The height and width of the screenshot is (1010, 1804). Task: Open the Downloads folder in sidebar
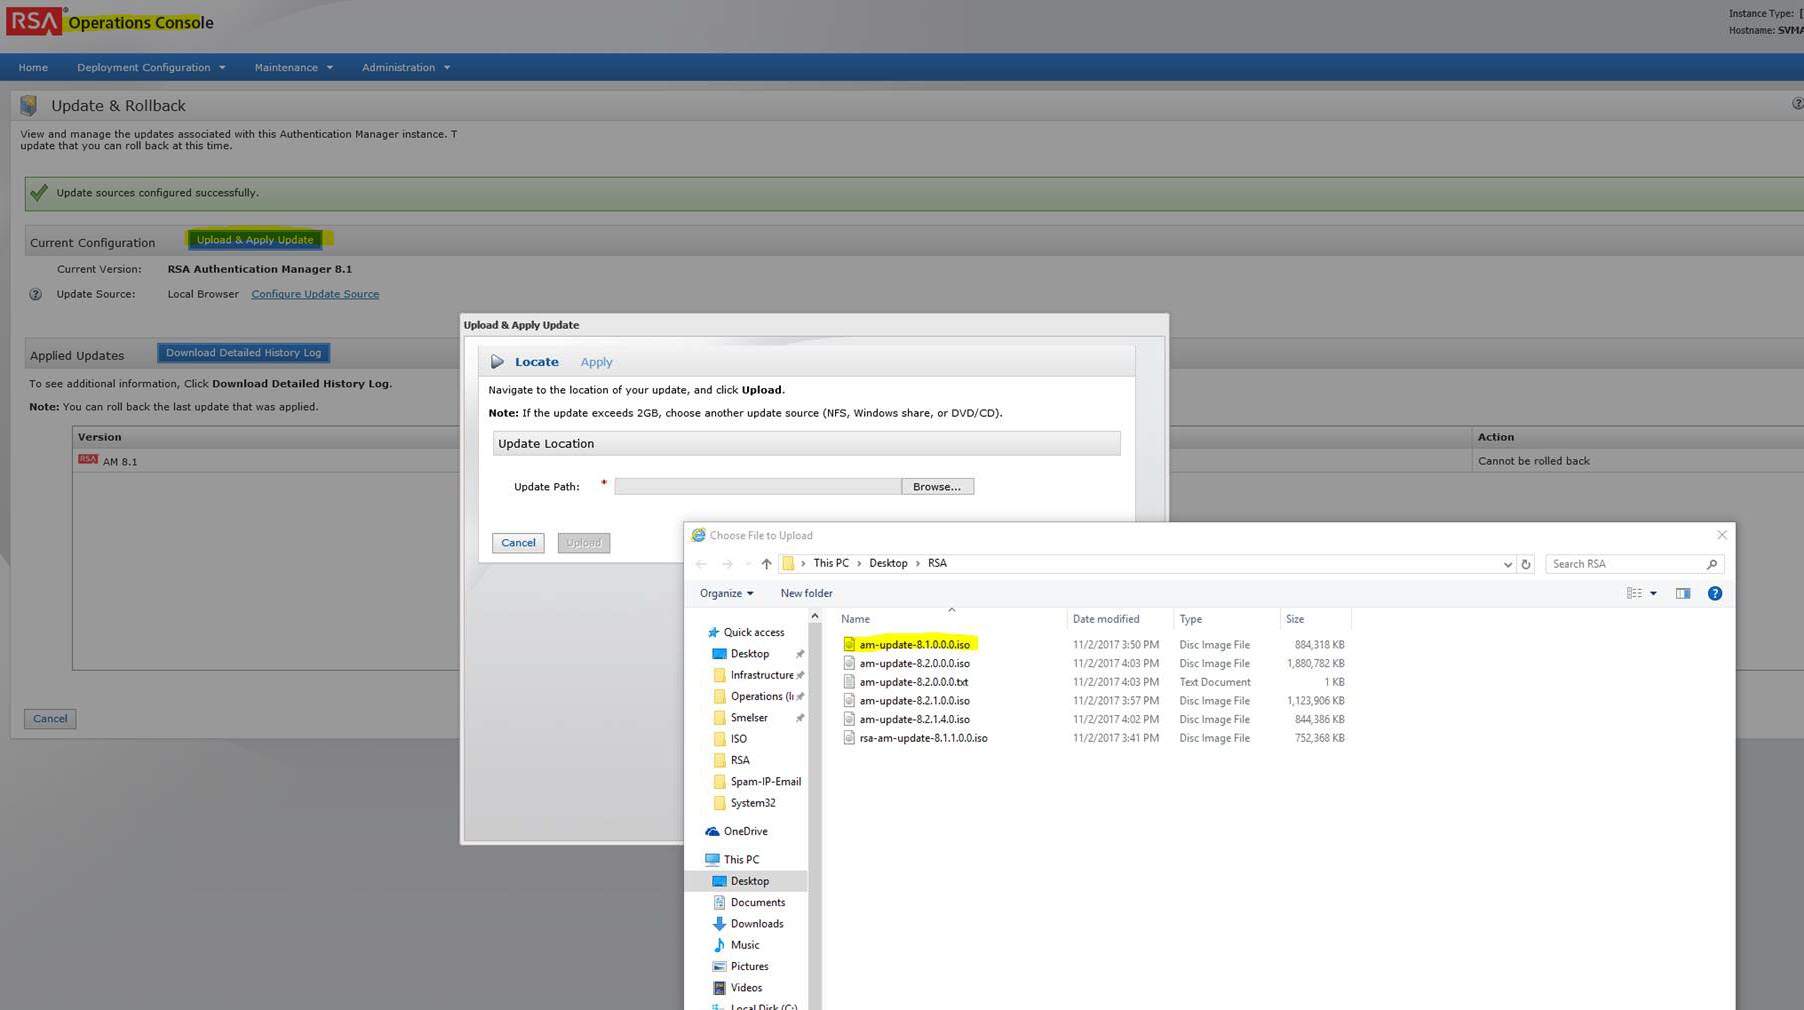coord(756,924)
